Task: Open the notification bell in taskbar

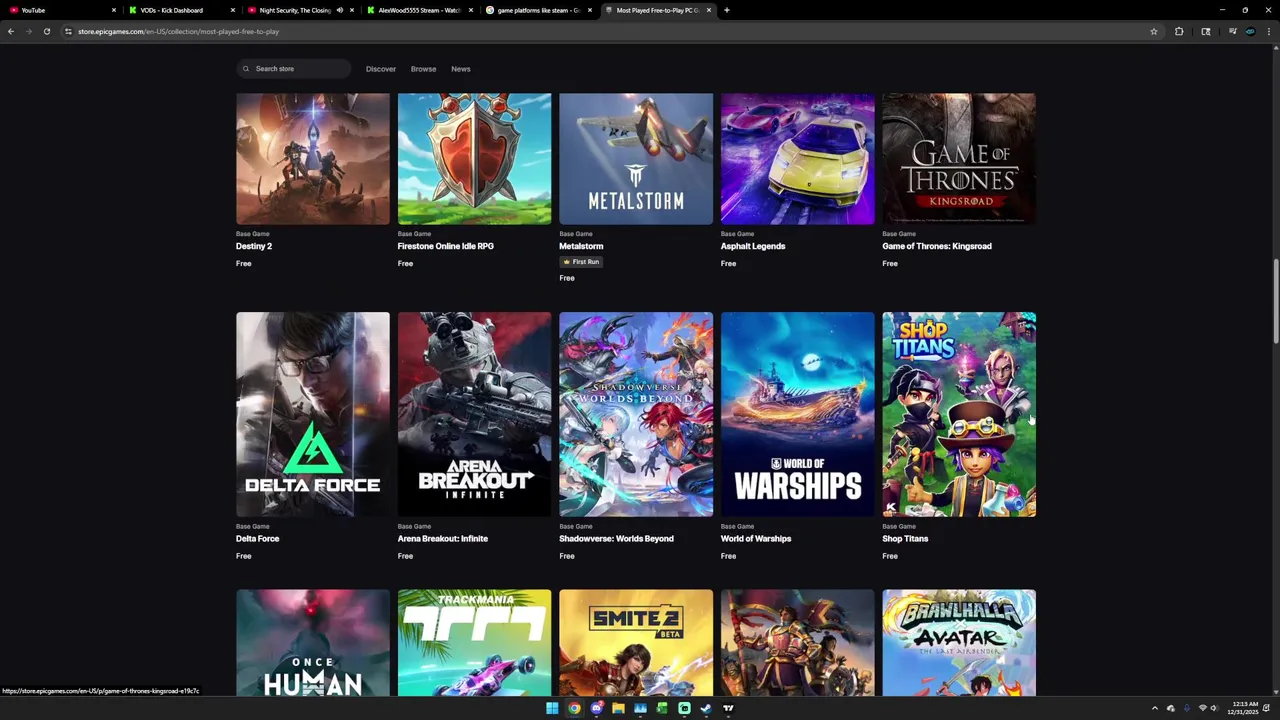Action: click(1266, 708)
